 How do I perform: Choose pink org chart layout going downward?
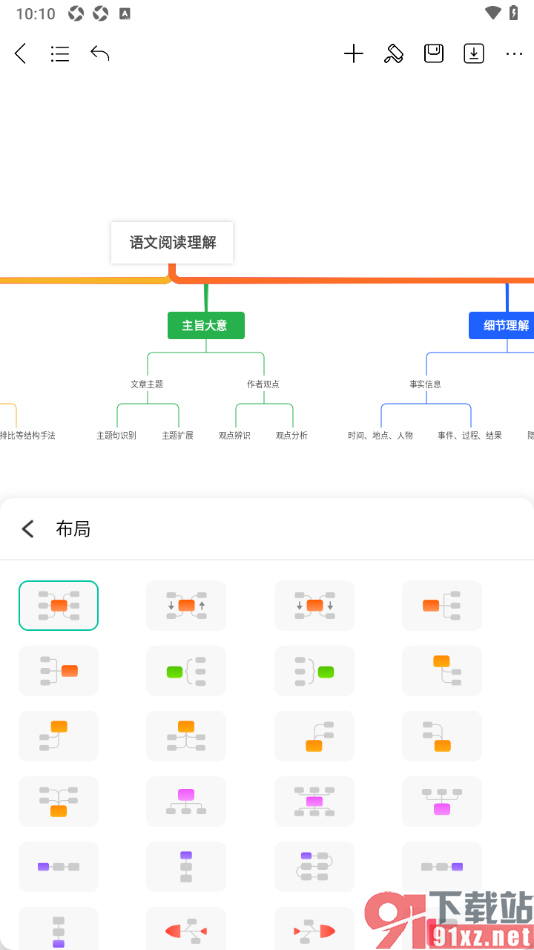[186, 802]
